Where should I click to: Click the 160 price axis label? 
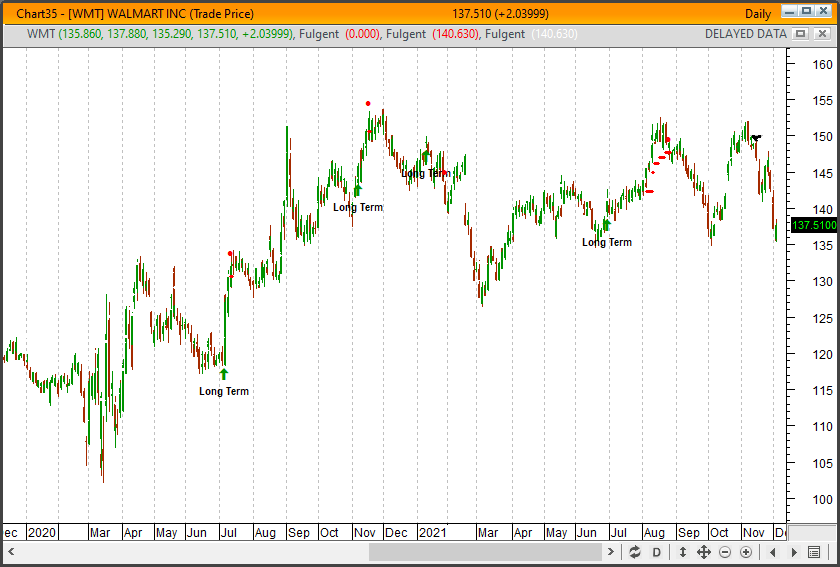(x=822, y=64)
